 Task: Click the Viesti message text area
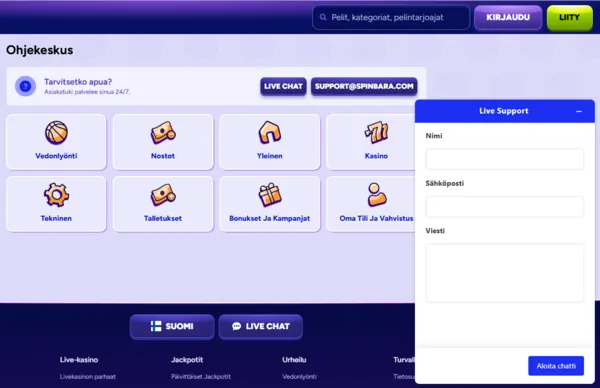tap(504, 273)
